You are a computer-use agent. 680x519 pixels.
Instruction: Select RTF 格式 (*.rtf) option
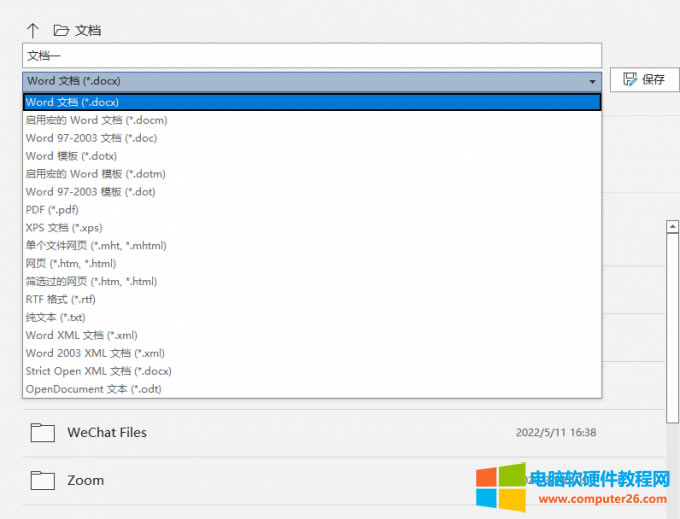click(312, 299)
